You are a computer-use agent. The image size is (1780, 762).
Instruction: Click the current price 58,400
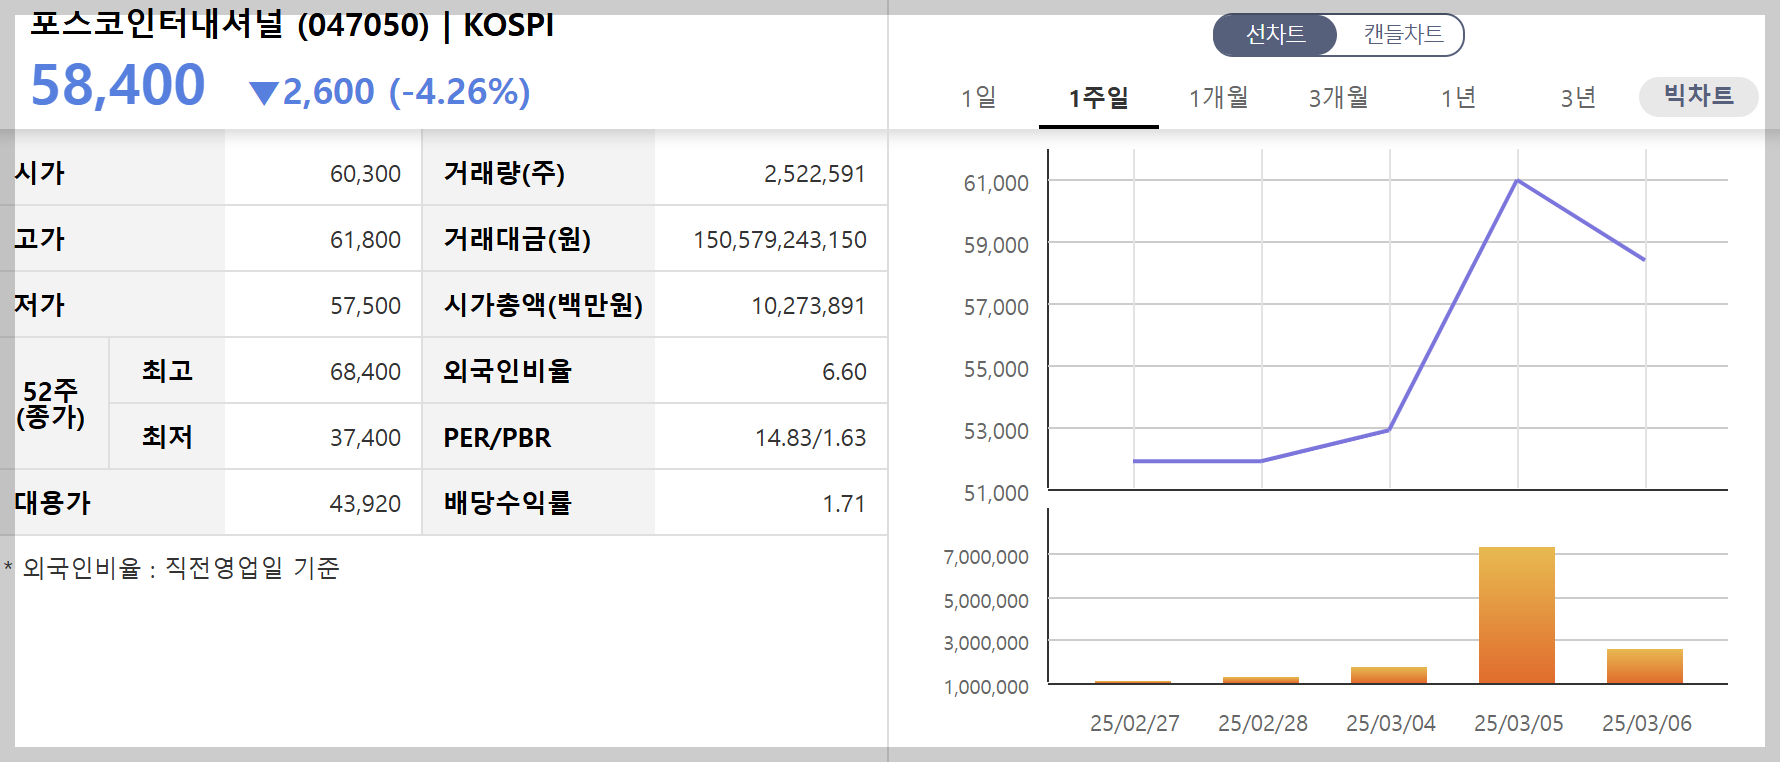[118, 85]
